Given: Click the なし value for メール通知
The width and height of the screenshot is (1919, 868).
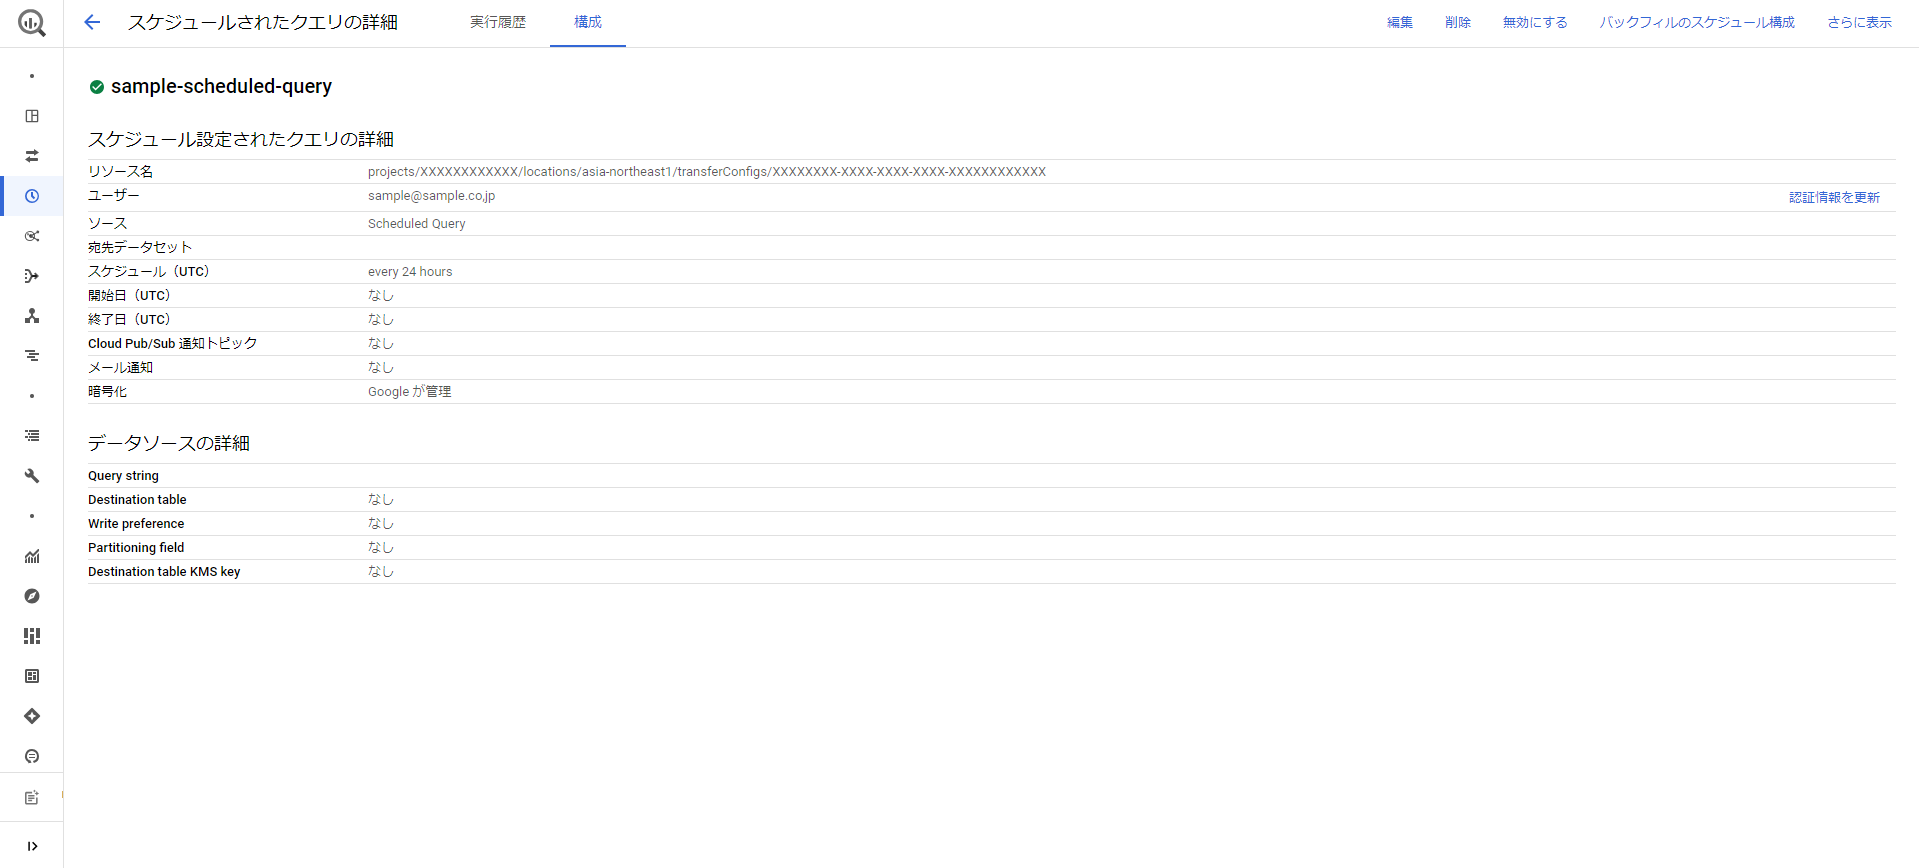Looking at the screenshot, I should coord(381,368).
